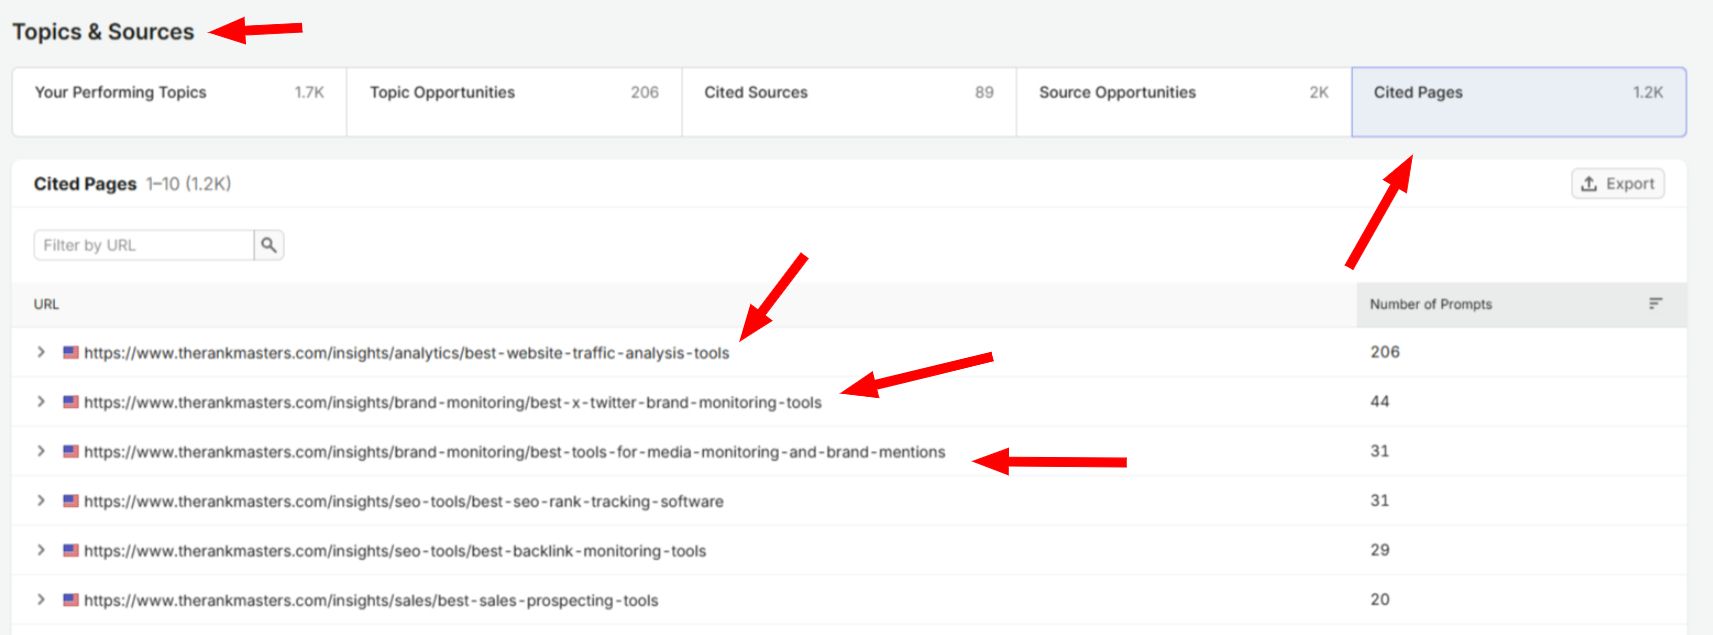Open the best-backlink-monitoring-tools URL
This screenshot has width=1713, height=635.
(395, 551)
